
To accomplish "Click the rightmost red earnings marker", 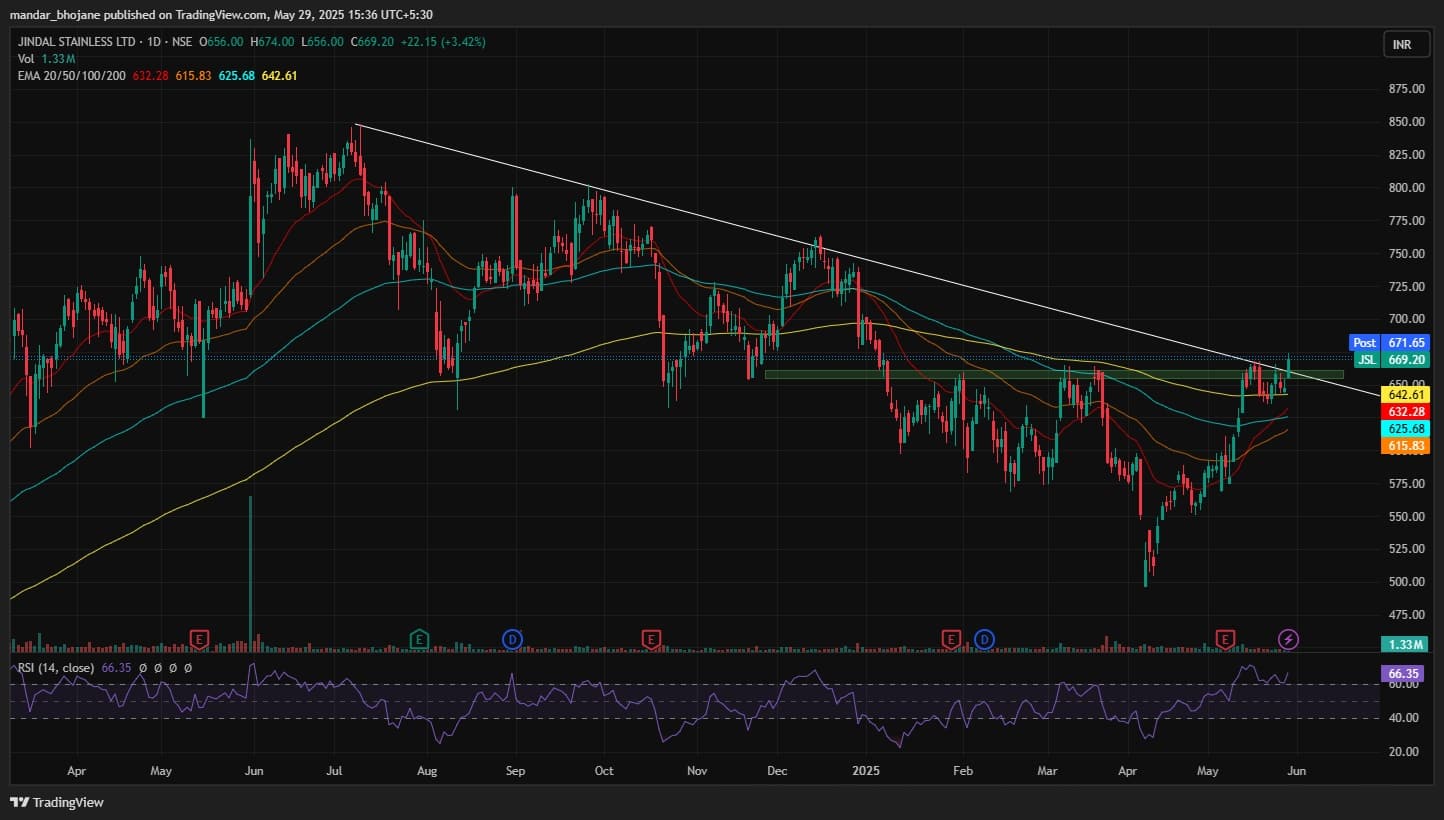I will [x=1224, y=638].
